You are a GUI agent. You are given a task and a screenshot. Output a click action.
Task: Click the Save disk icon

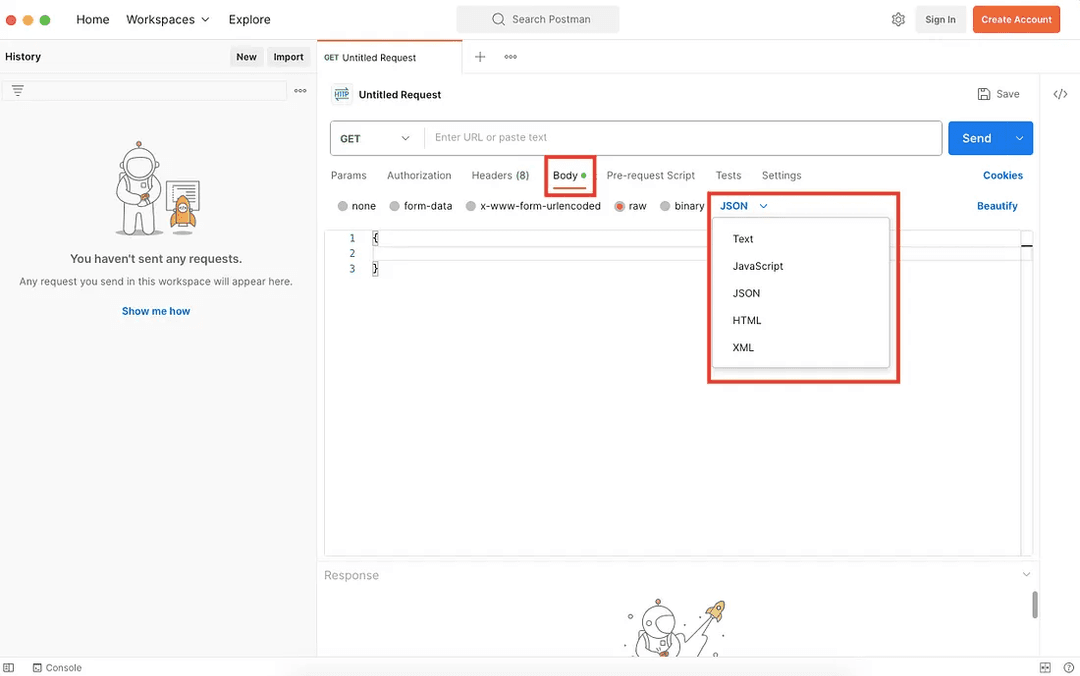point(984,94)
